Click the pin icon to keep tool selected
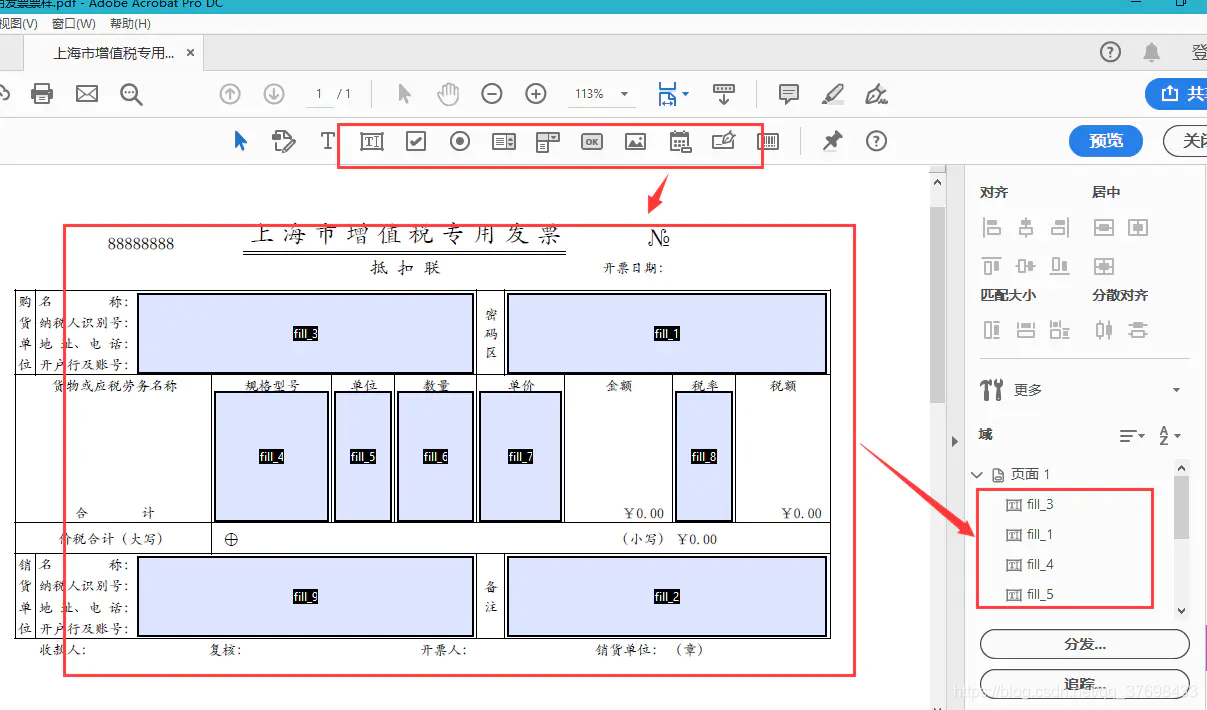The width and height of the screenshot is (1207, 710). click(x=832, y=141)
